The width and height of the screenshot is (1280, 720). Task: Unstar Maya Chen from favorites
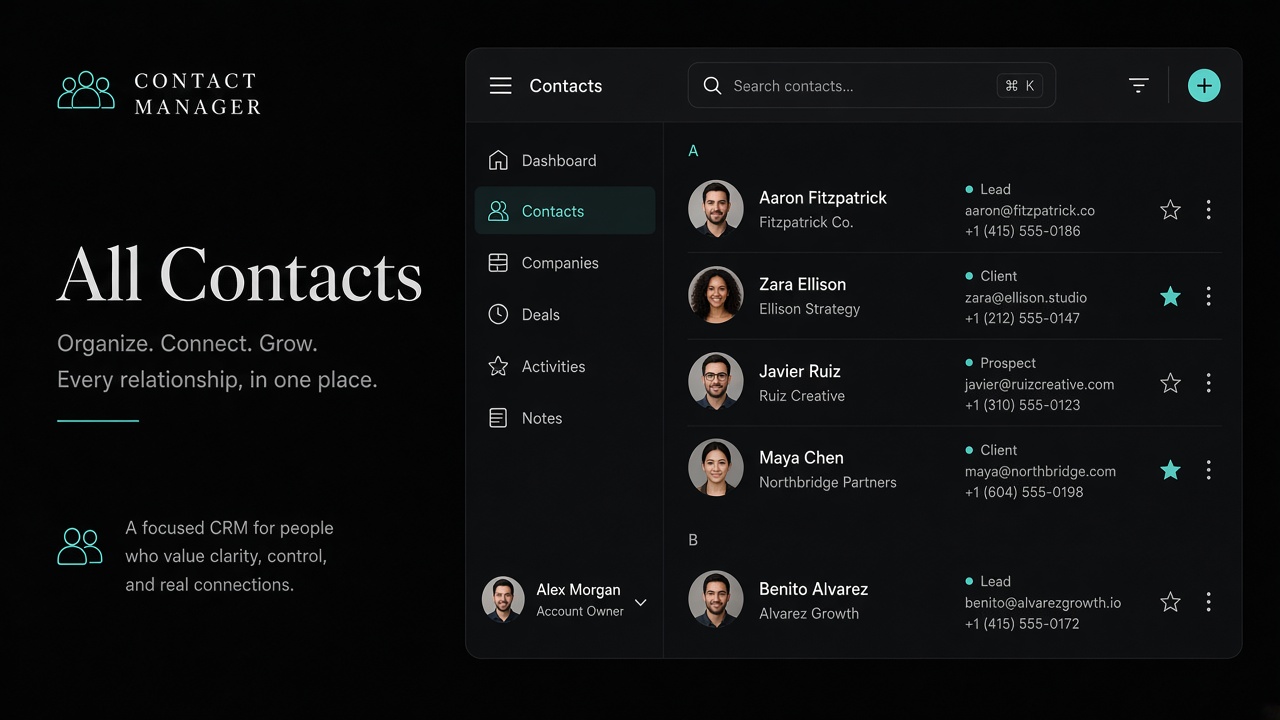pyautogui.click(x=1170, y=470)
